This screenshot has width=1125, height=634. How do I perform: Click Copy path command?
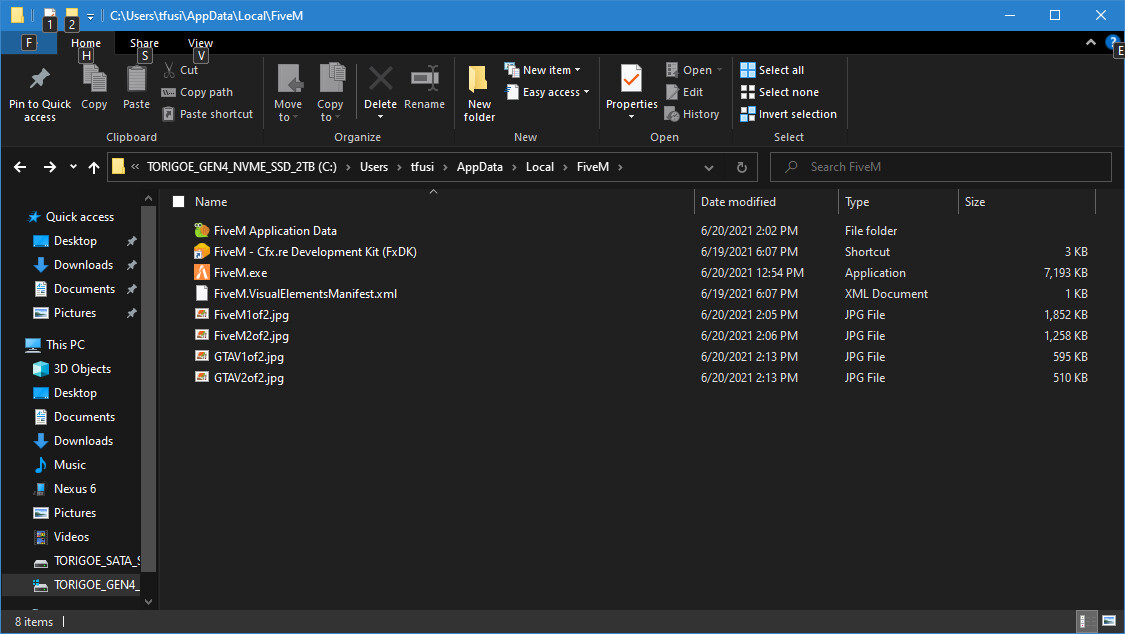coord(197,92)
